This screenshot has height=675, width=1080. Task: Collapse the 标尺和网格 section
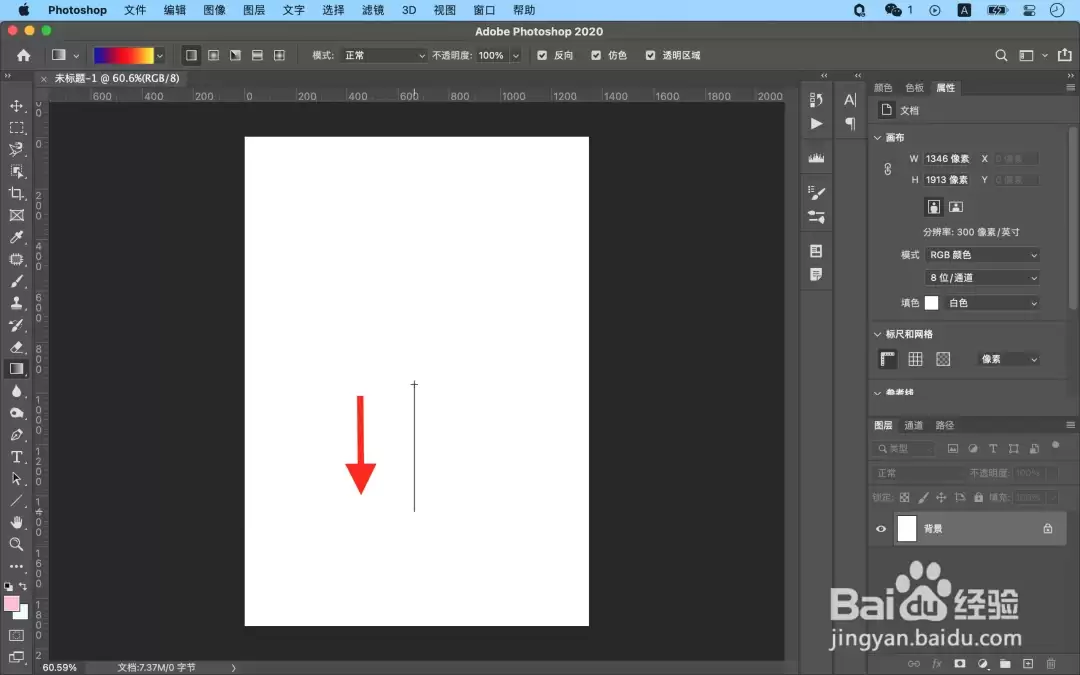pos(878,334)
